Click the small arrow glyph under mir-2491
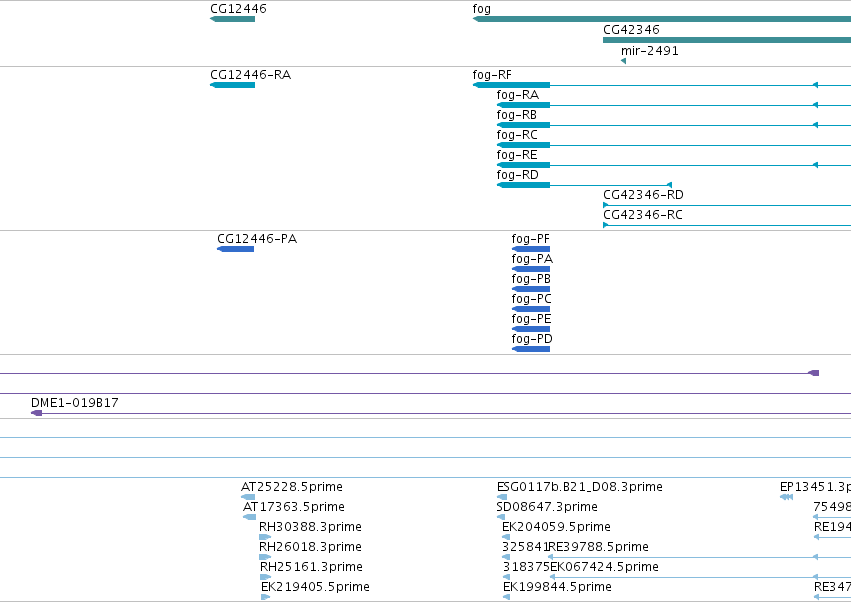This screenshot has height=602, width=851. click(624, 61)
